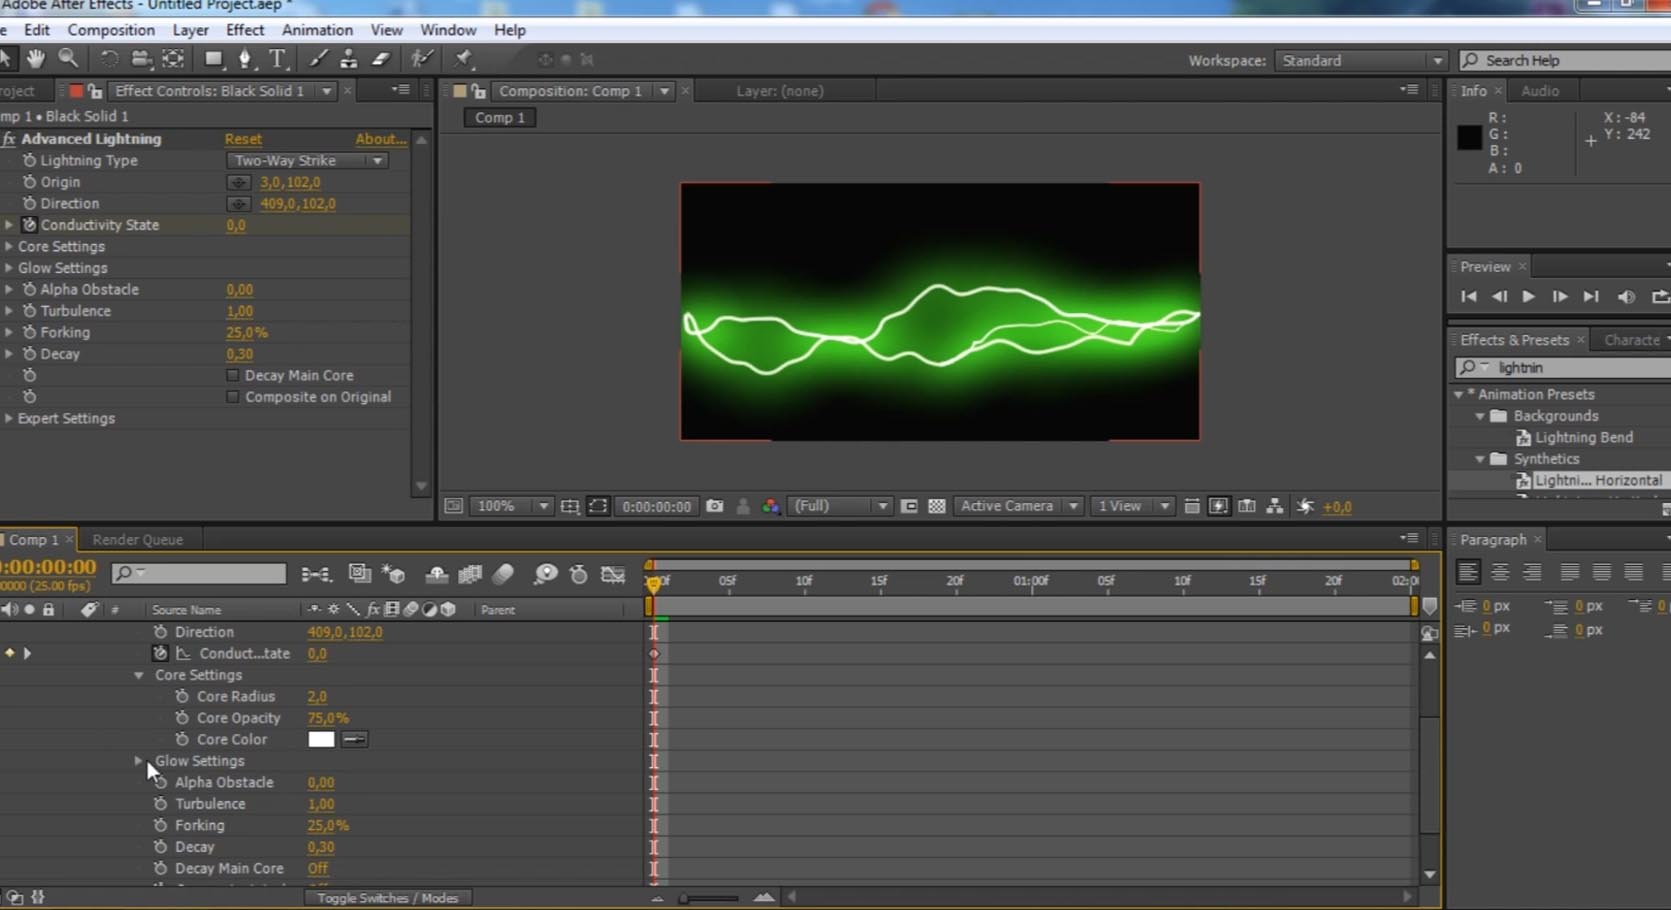Expand Core Settings in Effect Controls
Screen dimensions: 1671x910
9,246
